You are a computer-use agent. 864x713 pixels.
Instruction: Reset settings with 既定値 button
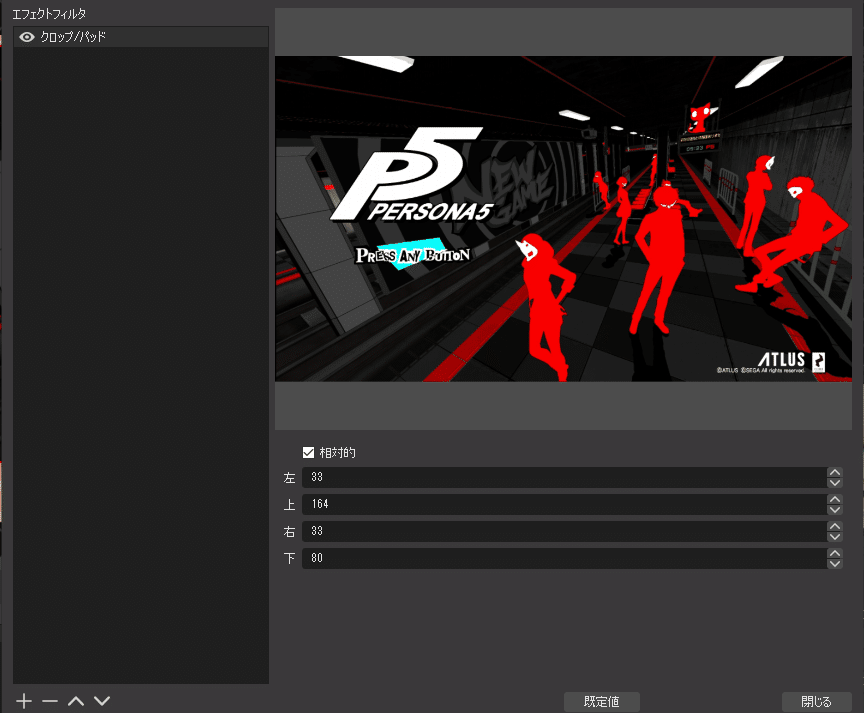[x=602, y=701]
